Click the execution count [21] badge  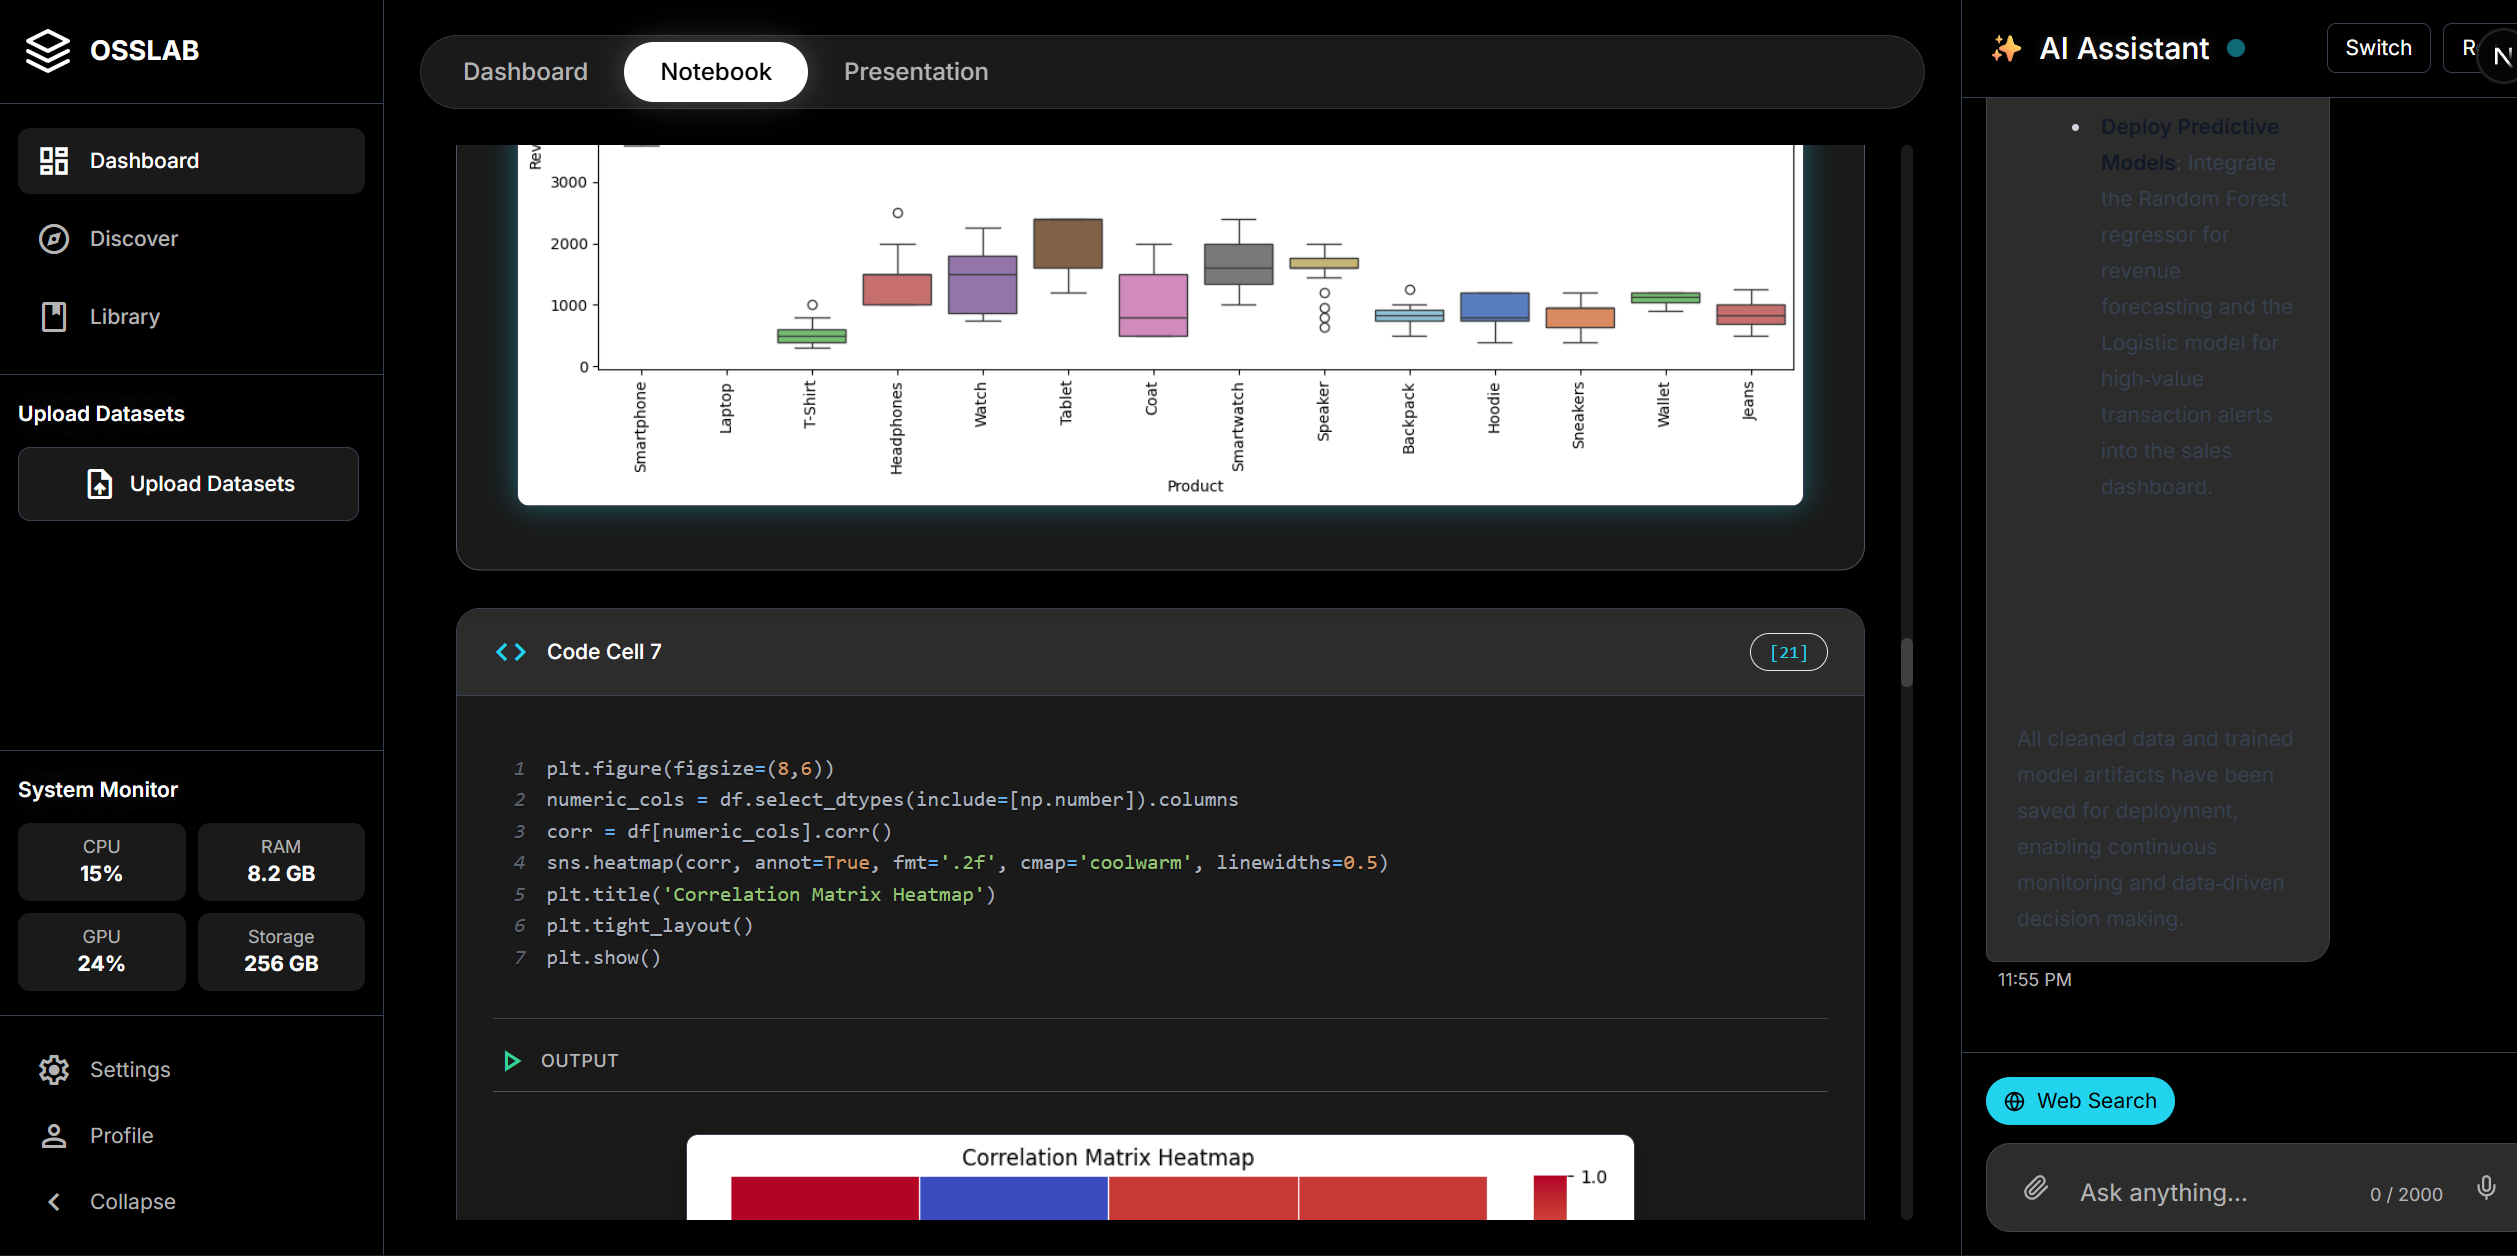point(1788,653)
